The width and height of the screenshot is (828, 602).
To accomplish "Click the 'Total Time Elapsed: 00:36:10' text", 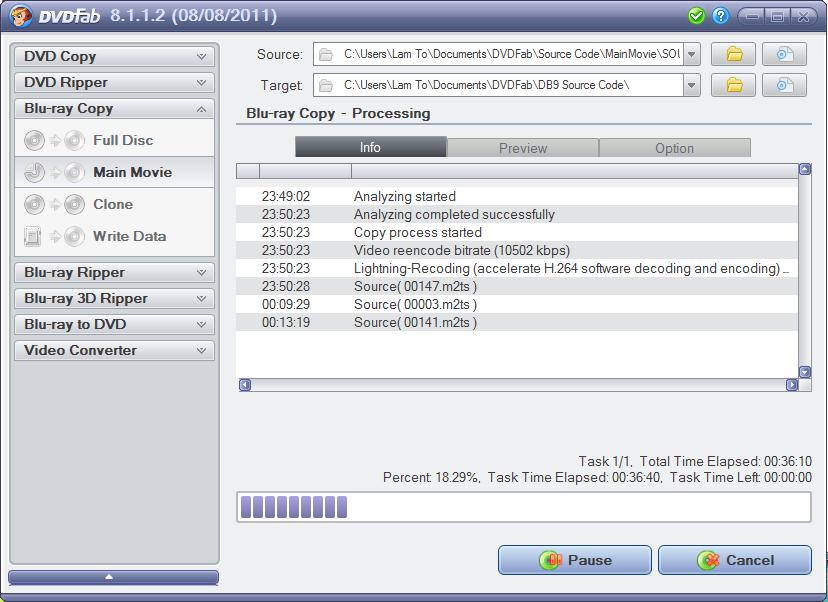I will [x=726, y=462].
